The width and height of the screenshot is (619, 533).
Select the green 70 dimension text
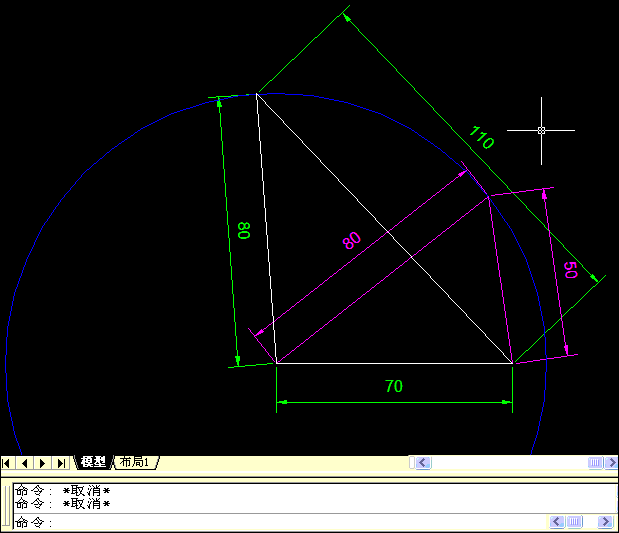point(394,386)
